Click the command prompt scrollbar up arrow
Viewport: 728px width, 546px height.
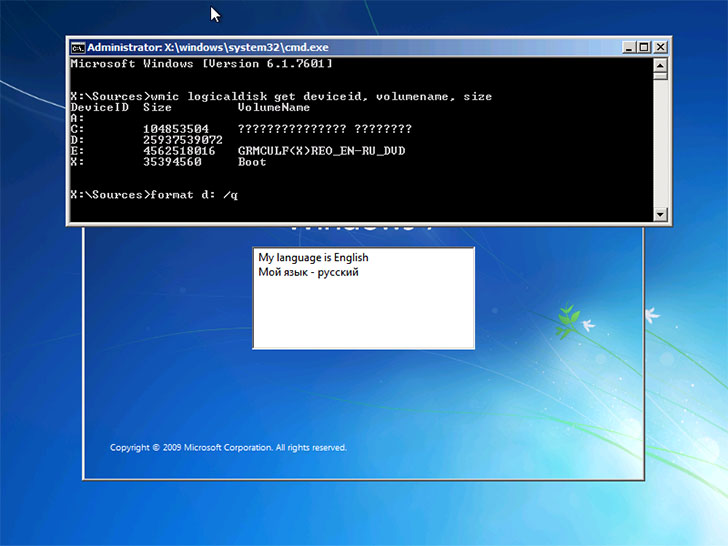click(x=659, y=64)
